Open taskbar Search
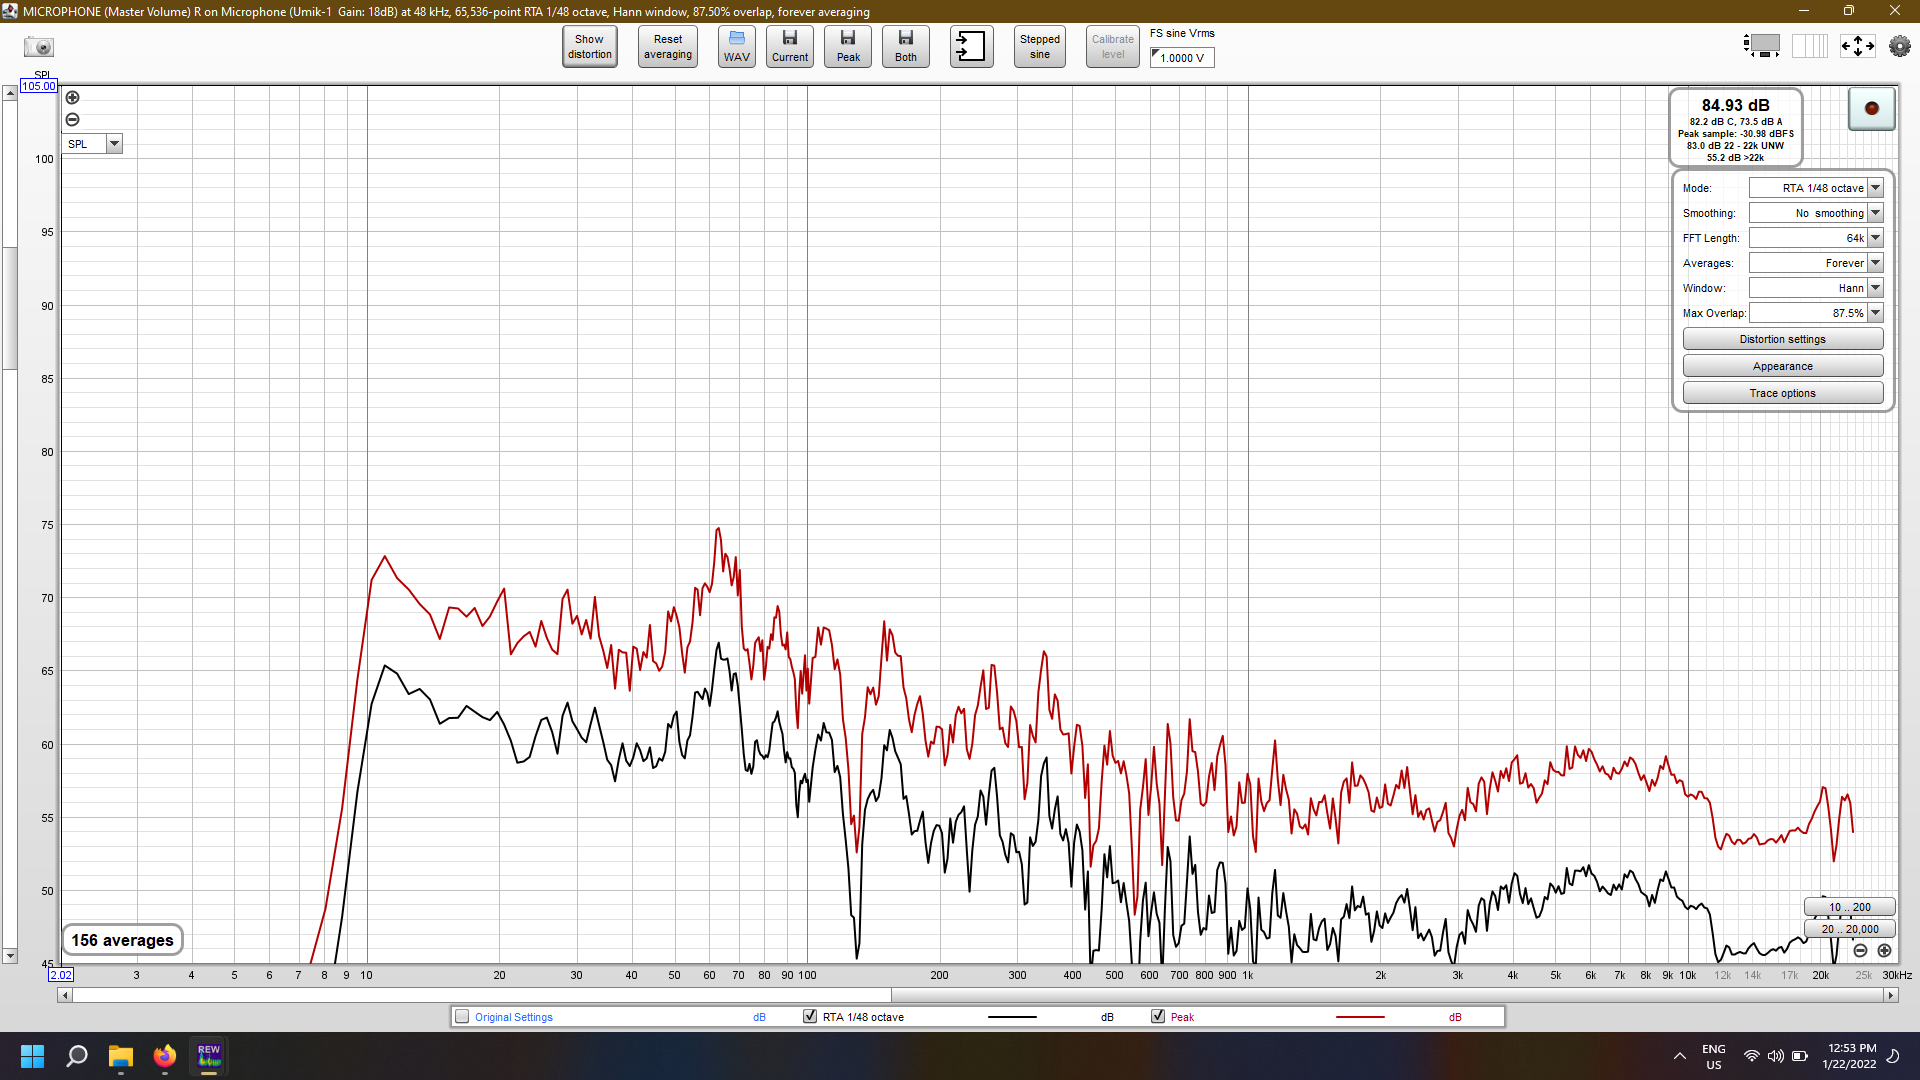The image size is (1920, 1080). tap(77, 1056)
